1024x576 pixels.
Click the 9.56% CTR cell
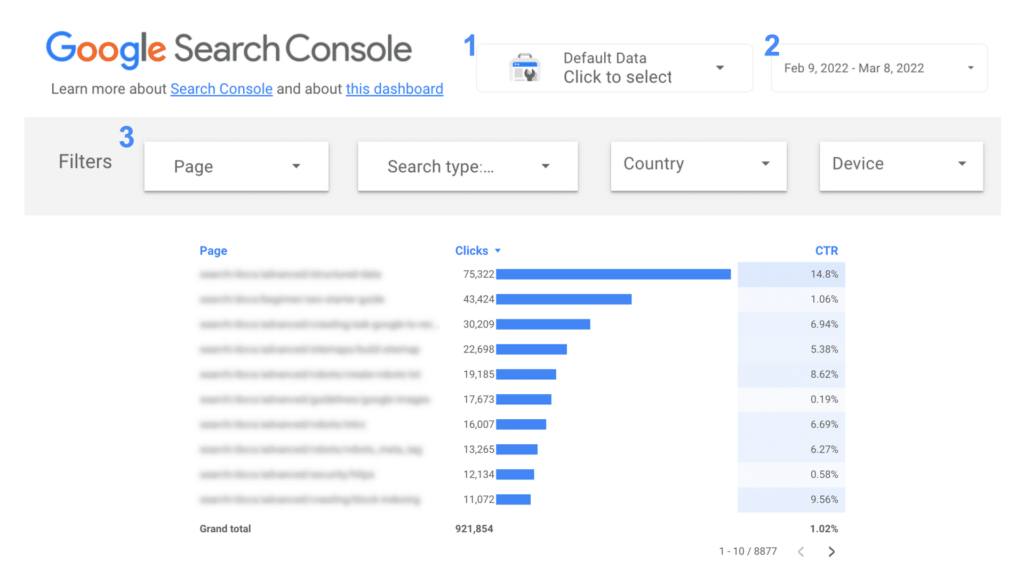[x=792, y=500]
